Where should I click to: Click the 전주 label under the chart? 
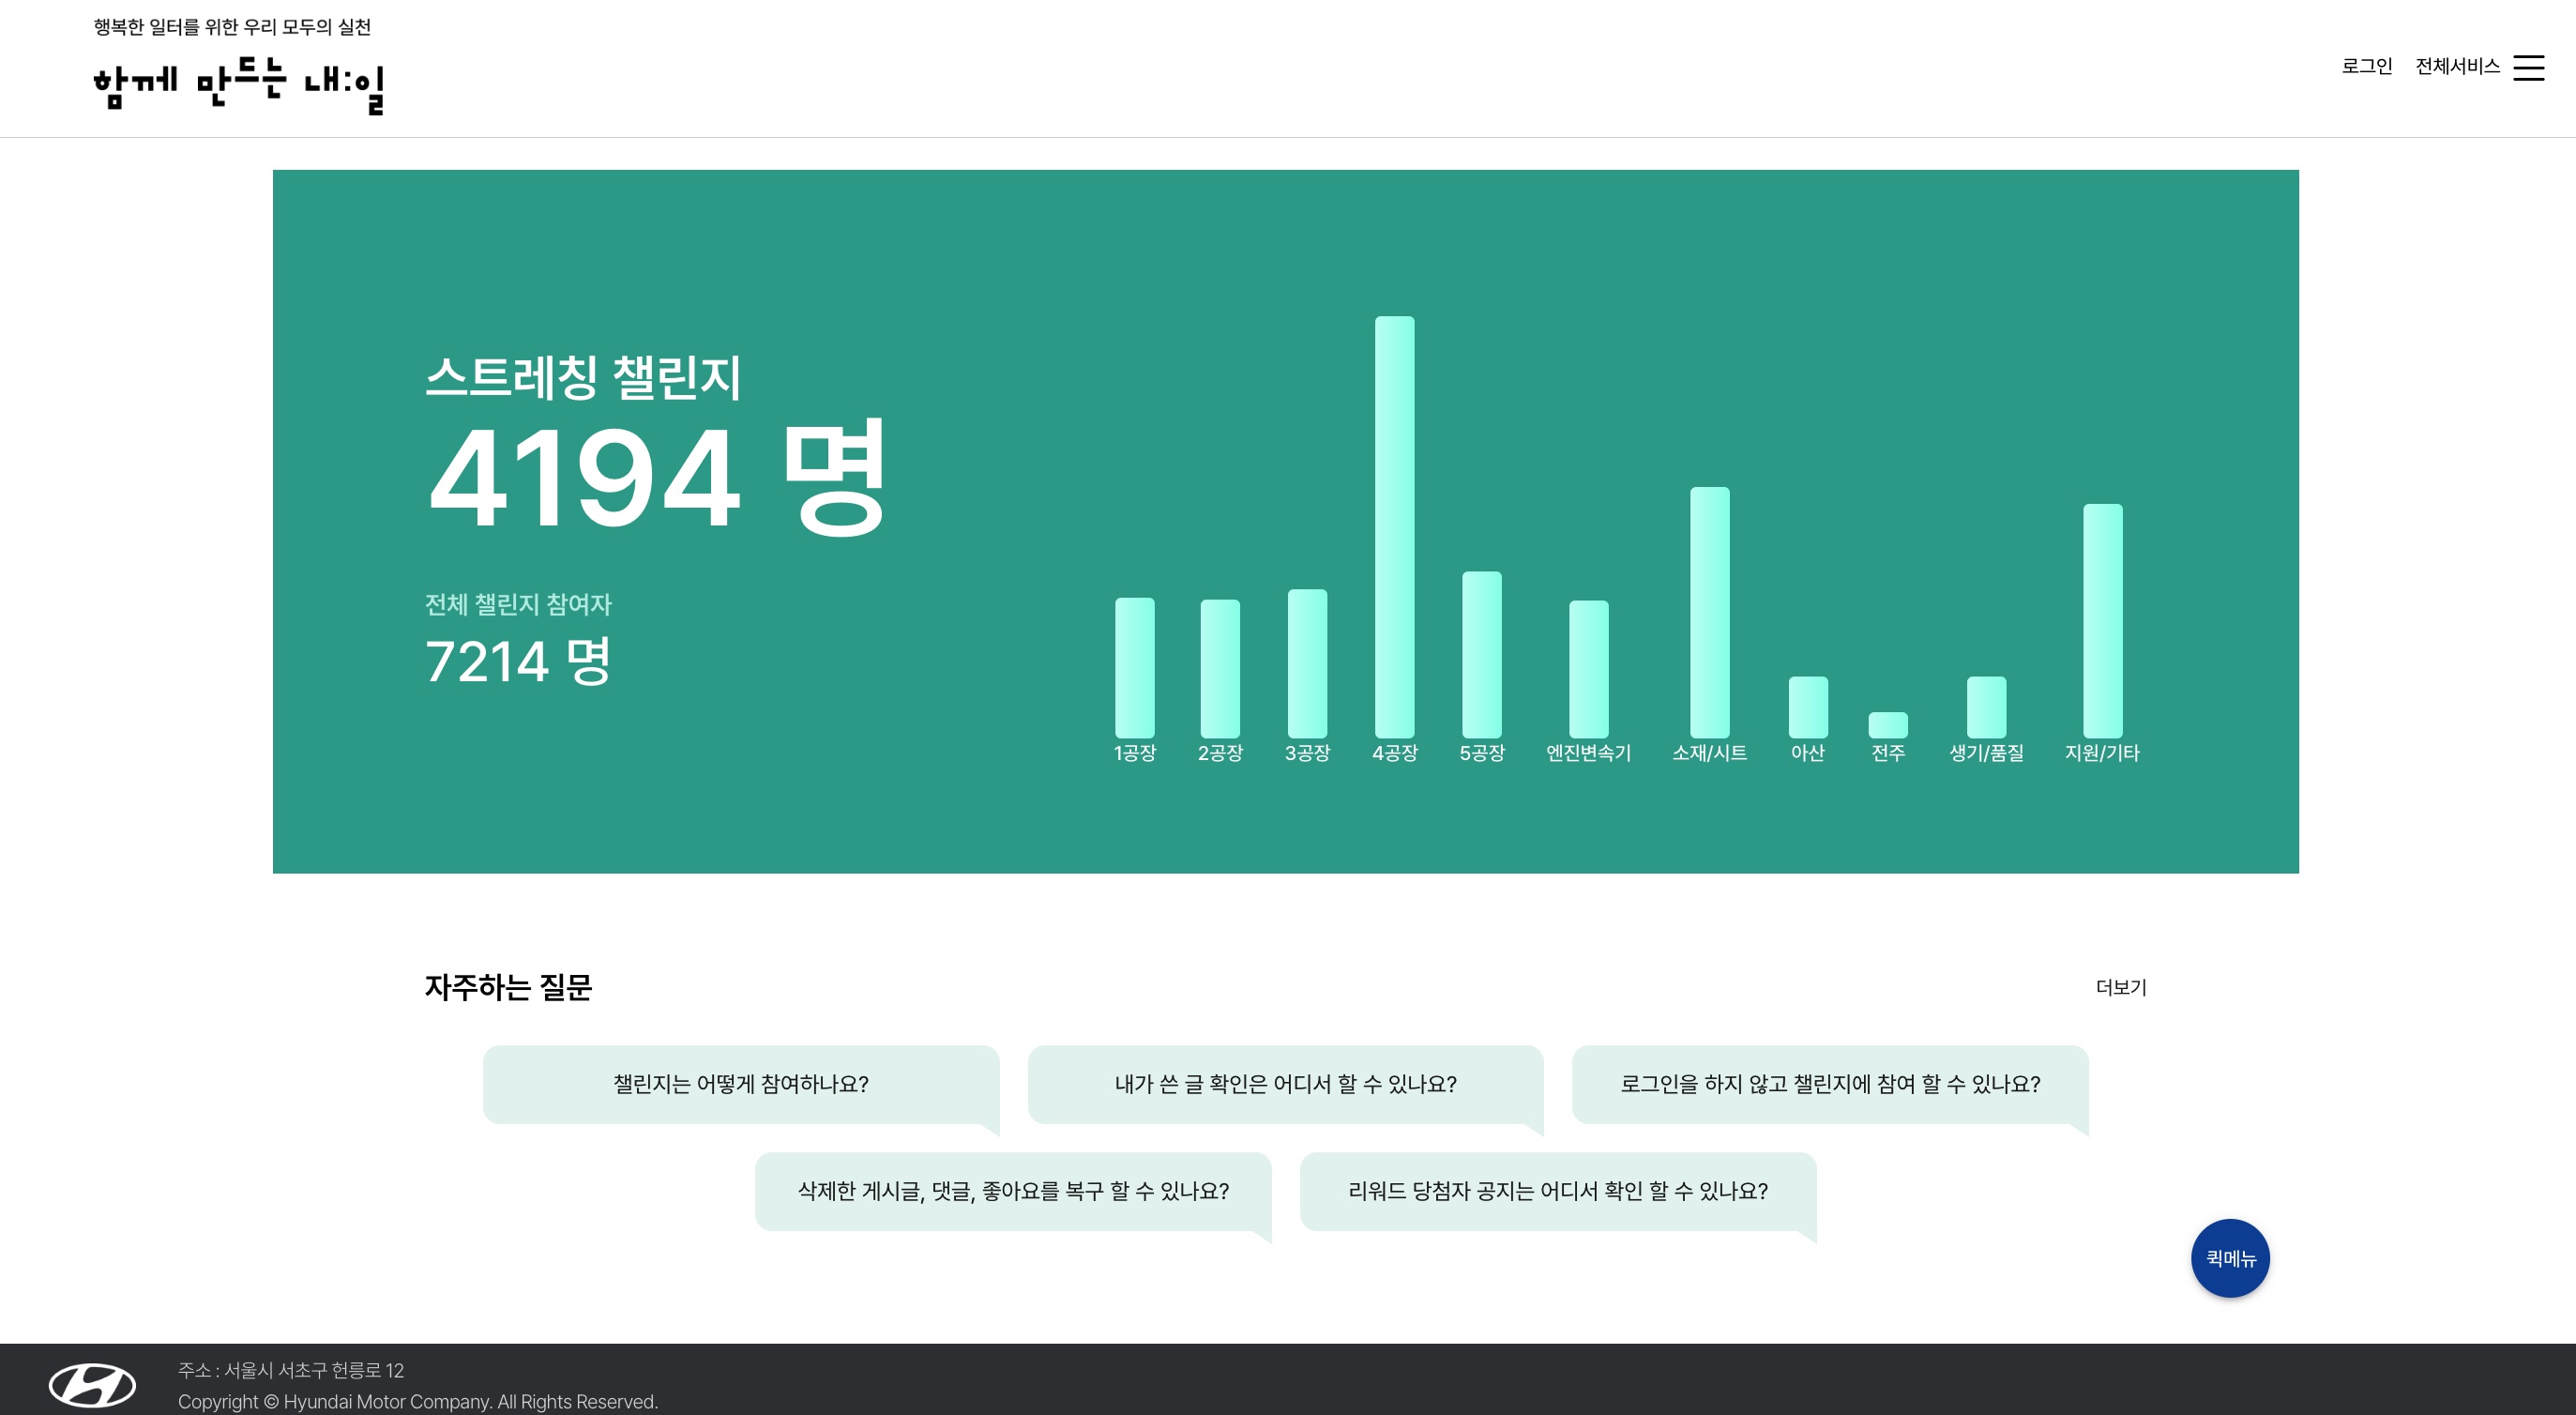click(1887, 753)
